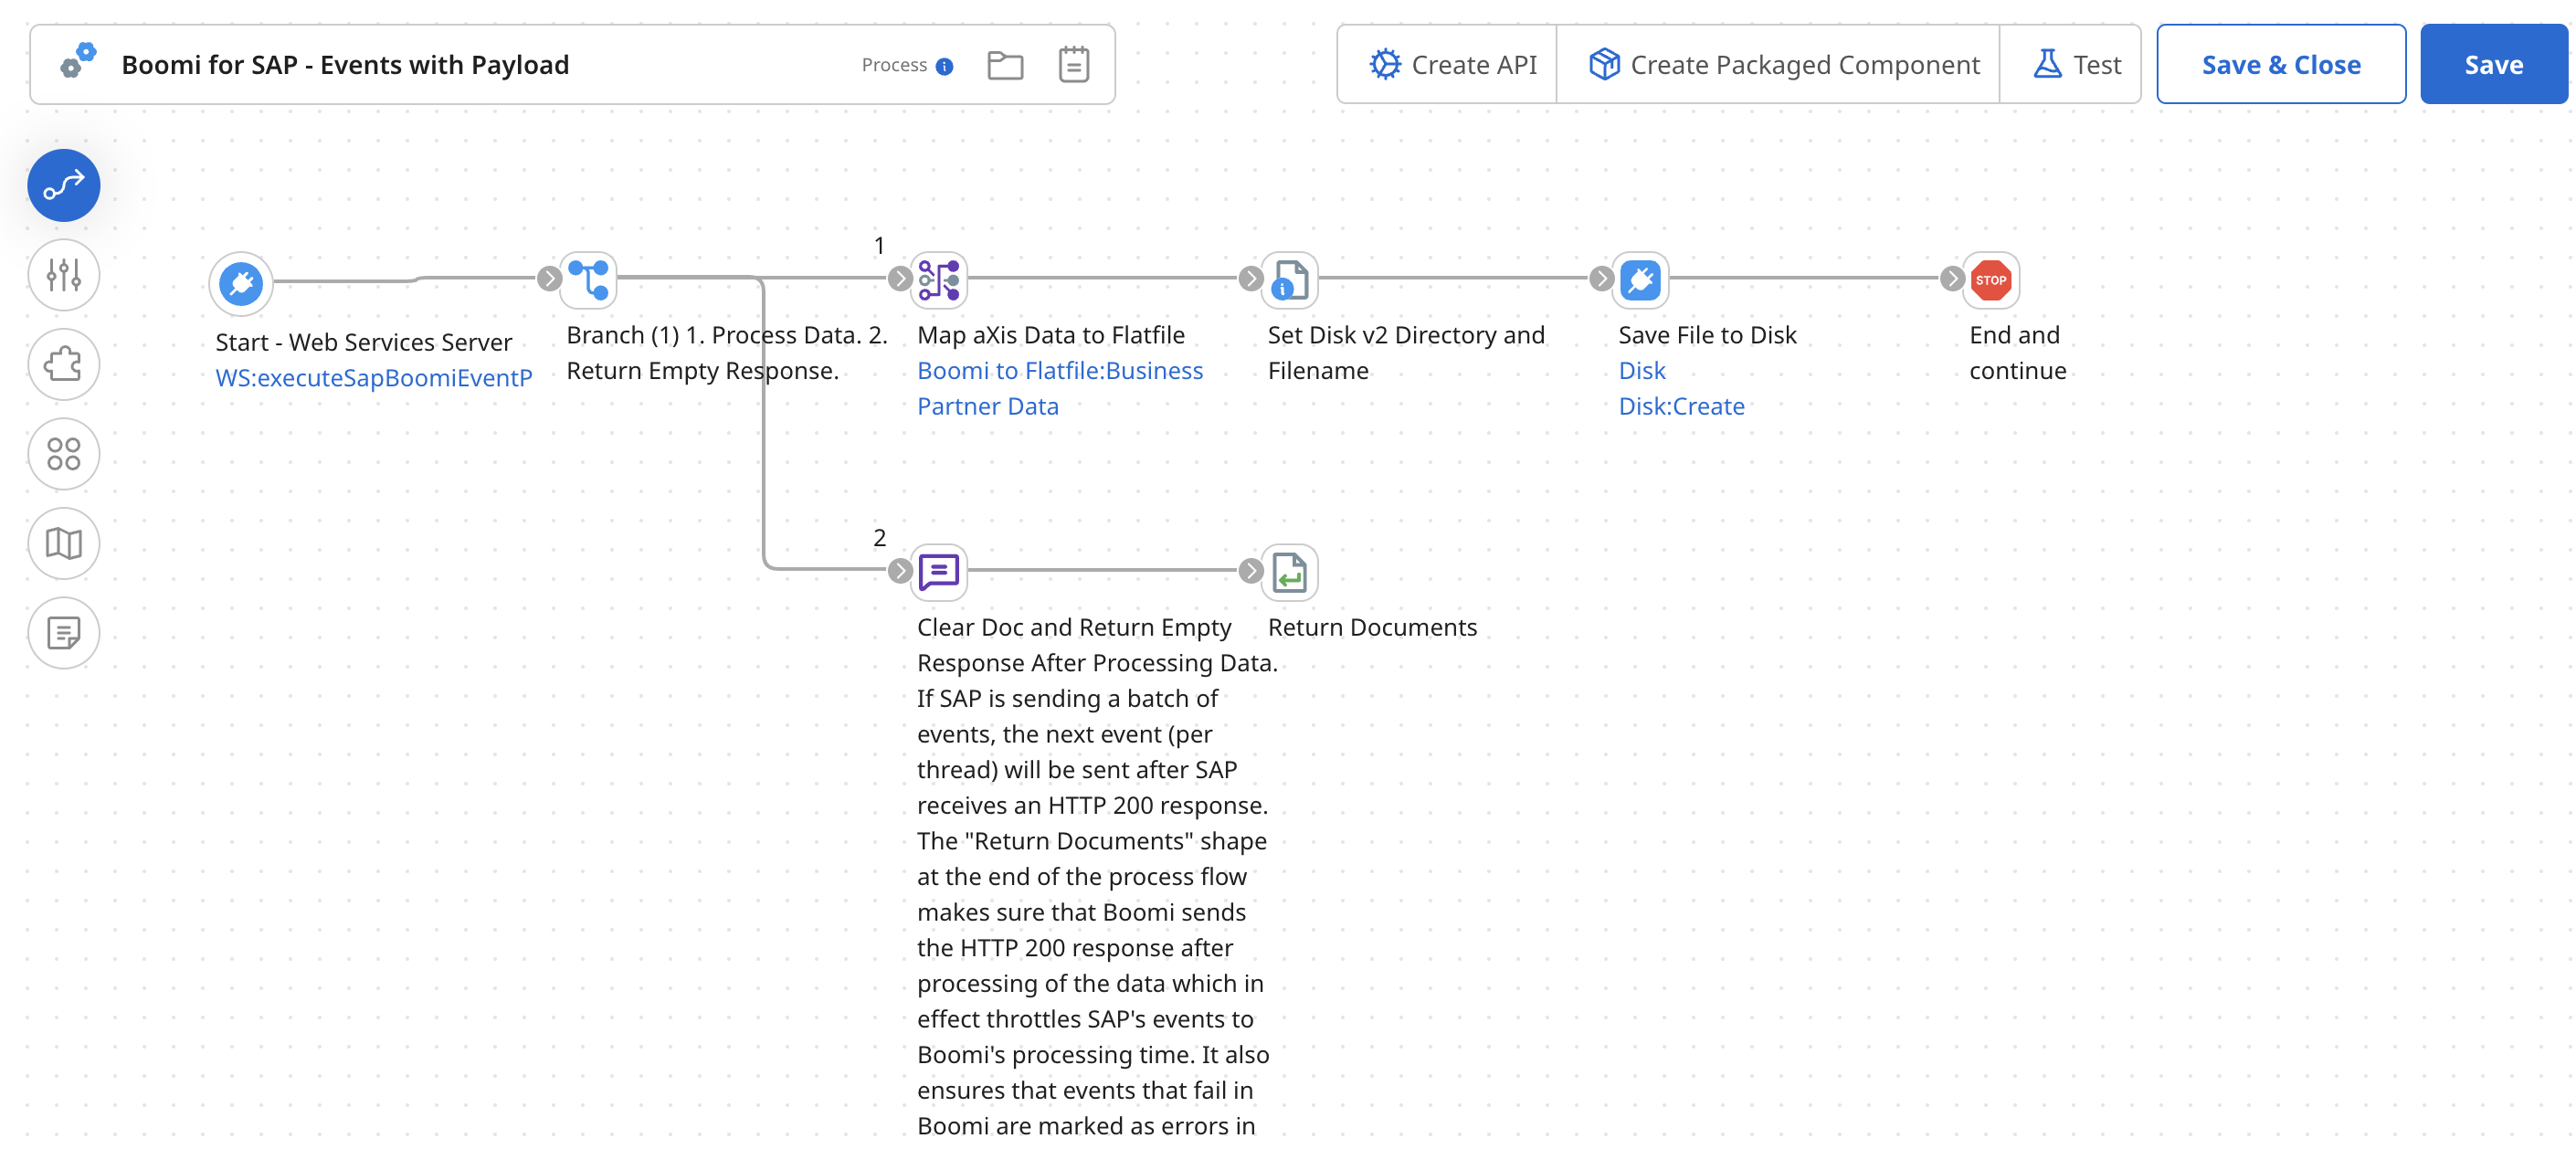The height and width of the screenshot is (1149, 2576).
Task: Open the shapes palette icon in the sidebar
Action: point(63,454)
